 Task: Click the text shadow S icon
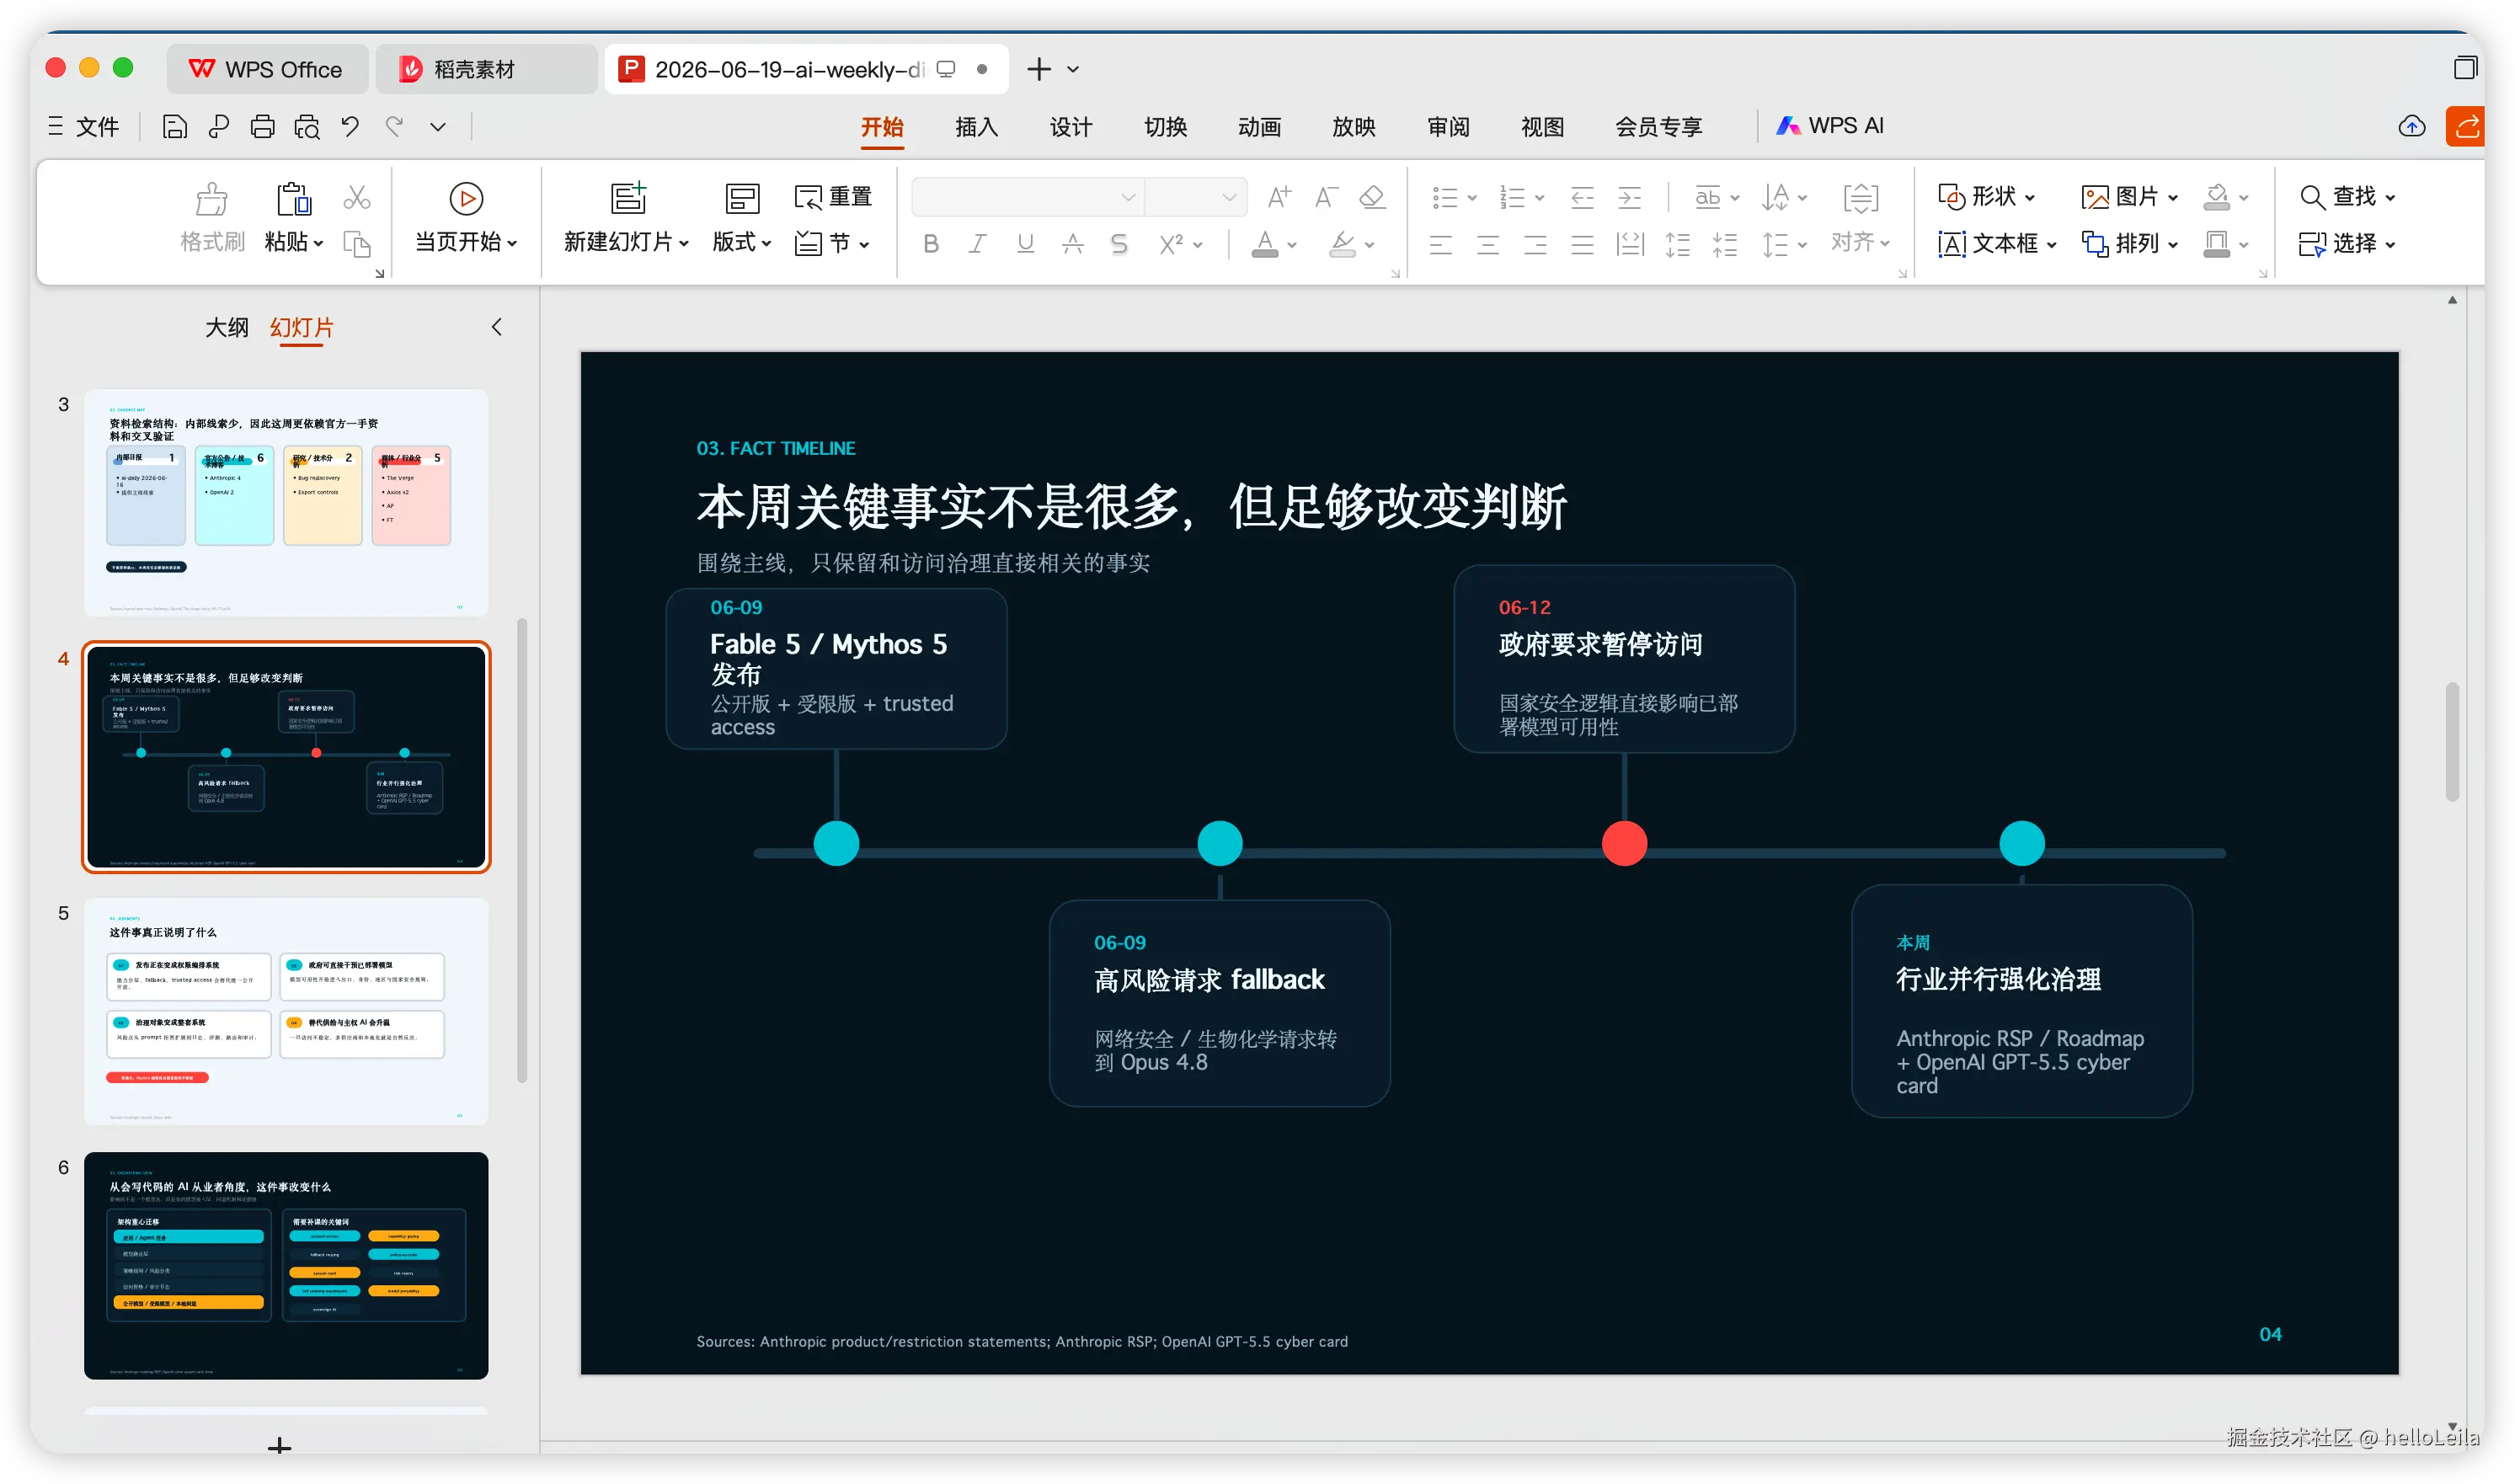pos(1119,244)
